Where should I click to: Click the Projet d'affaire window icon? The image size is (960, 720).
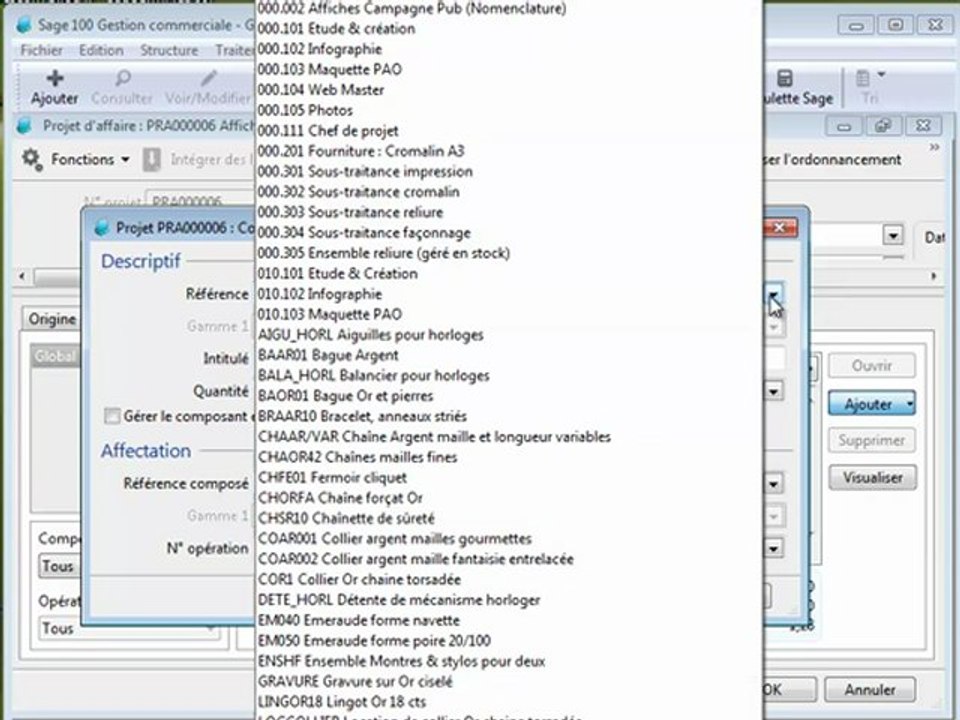click(25, 126)
